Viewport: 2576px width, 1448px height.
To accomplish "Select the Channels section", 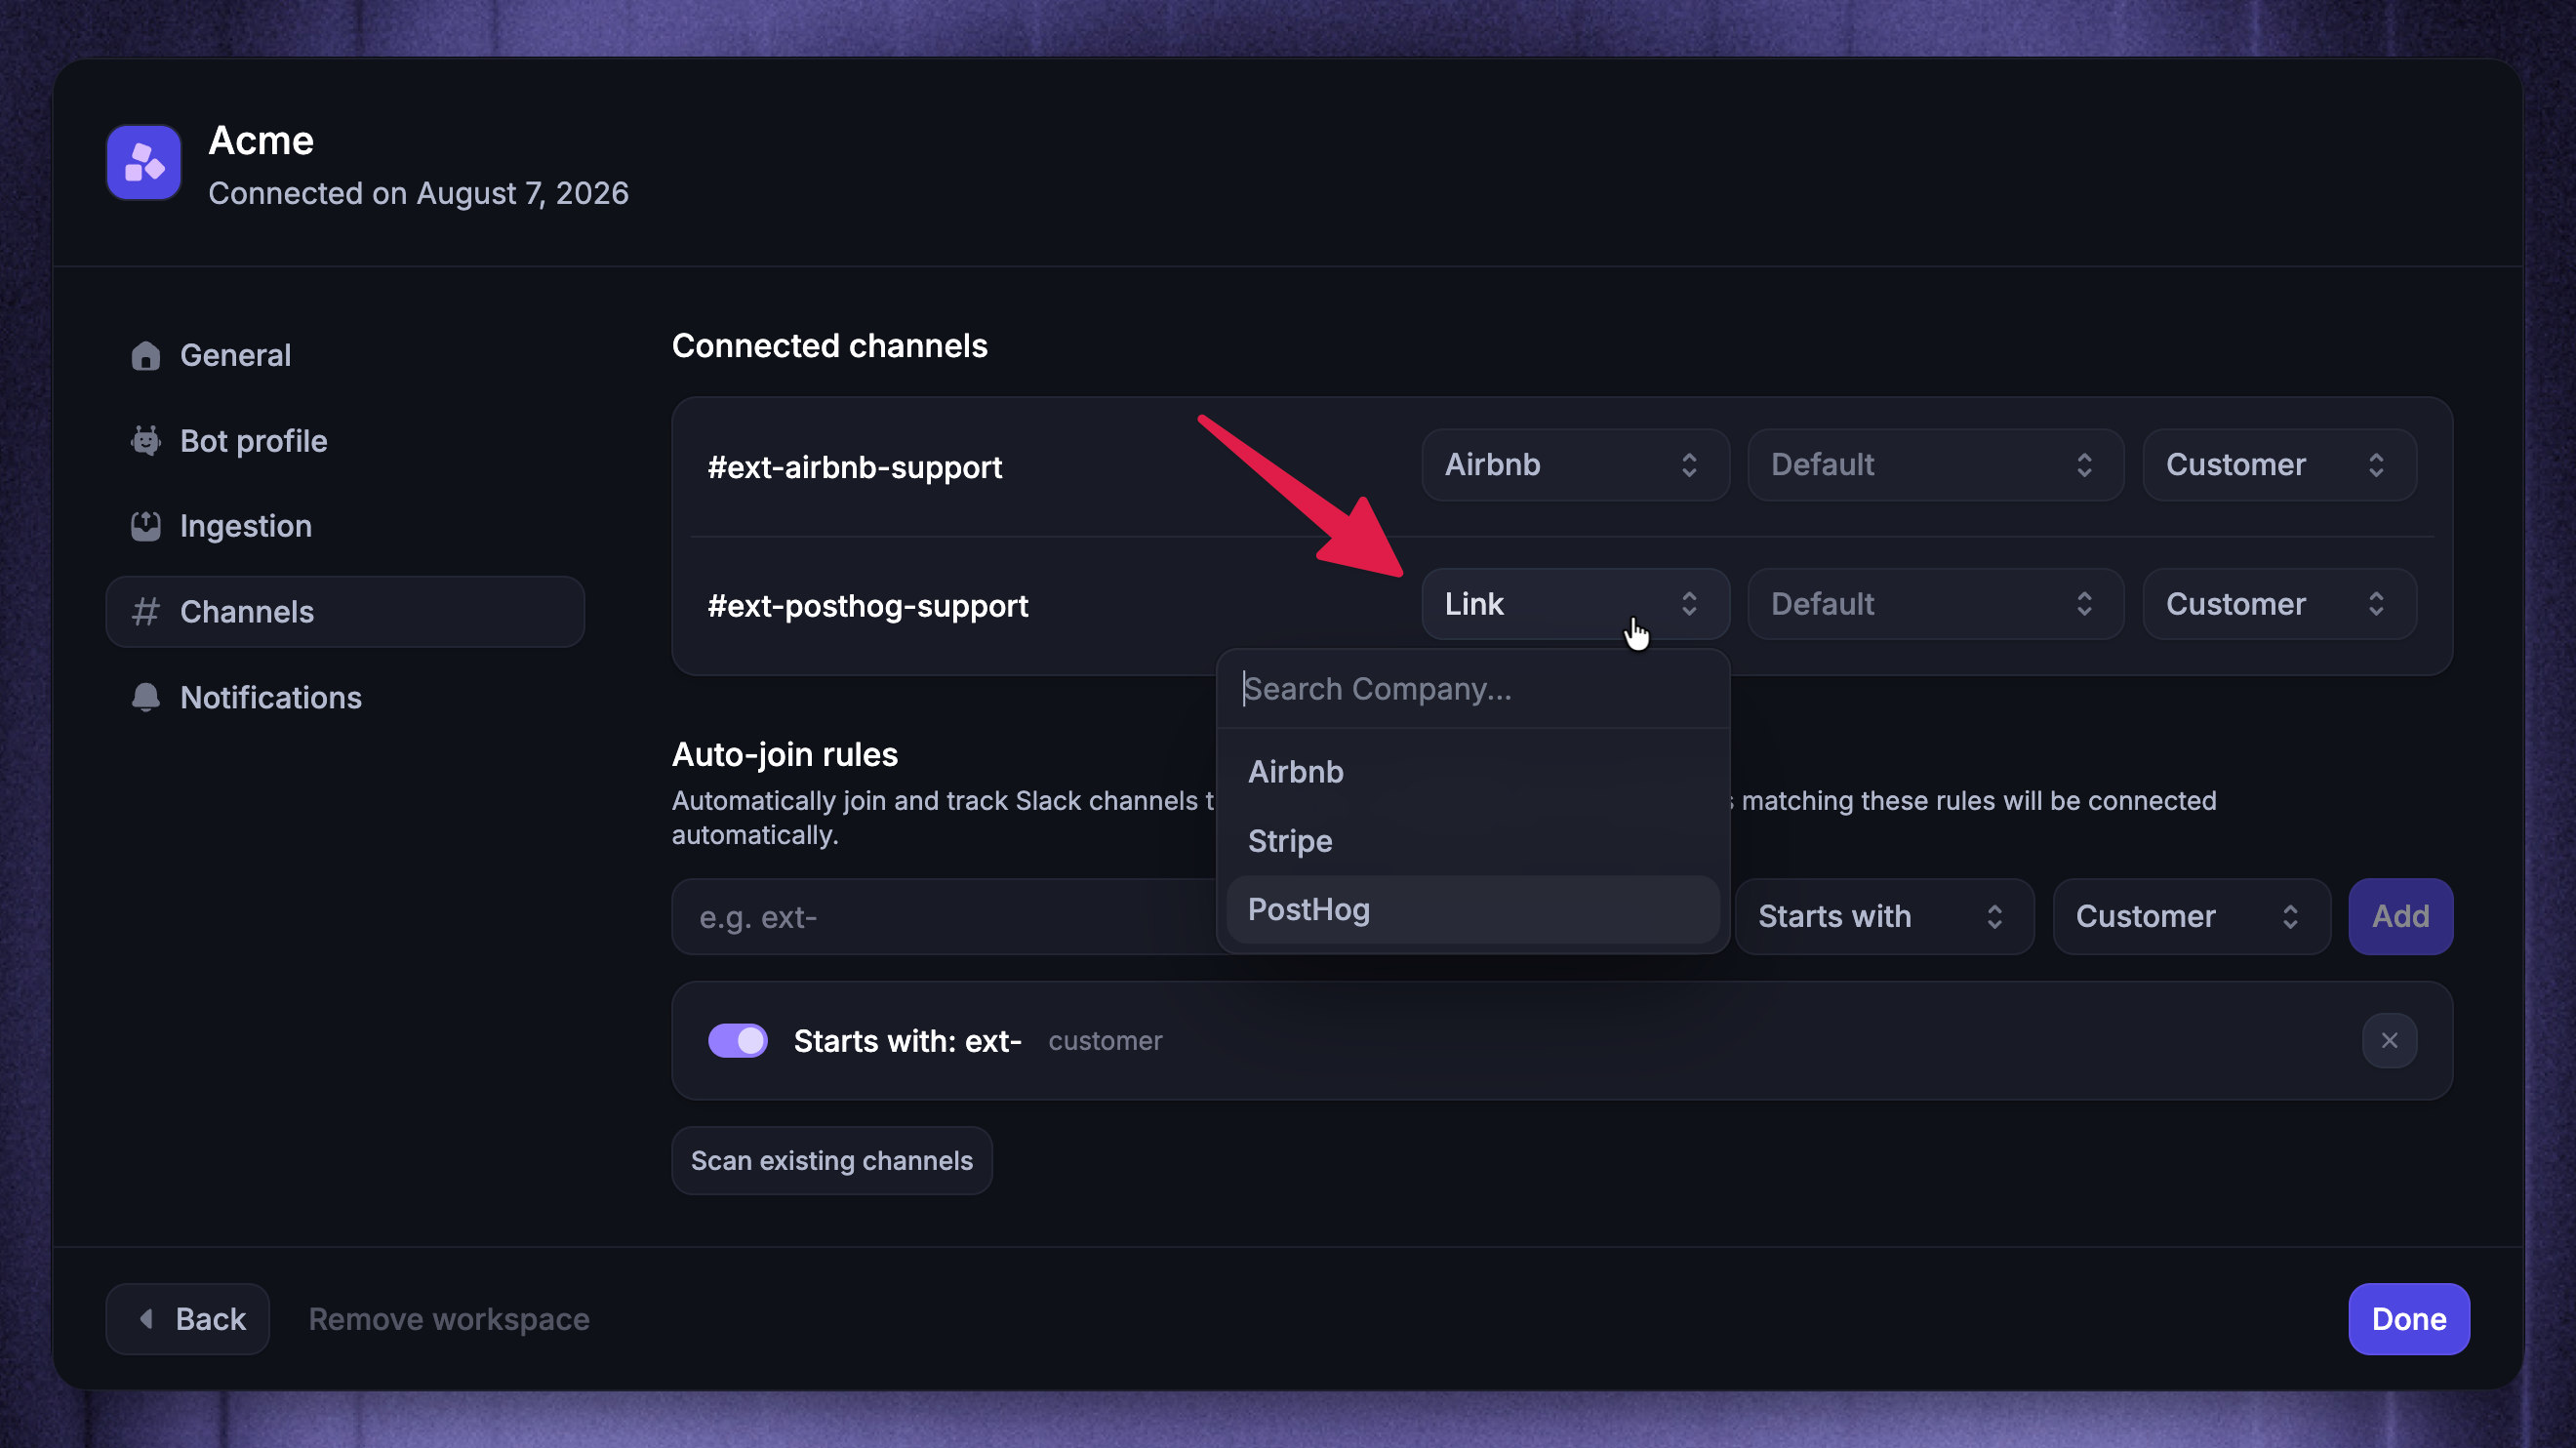I will 345,611.
